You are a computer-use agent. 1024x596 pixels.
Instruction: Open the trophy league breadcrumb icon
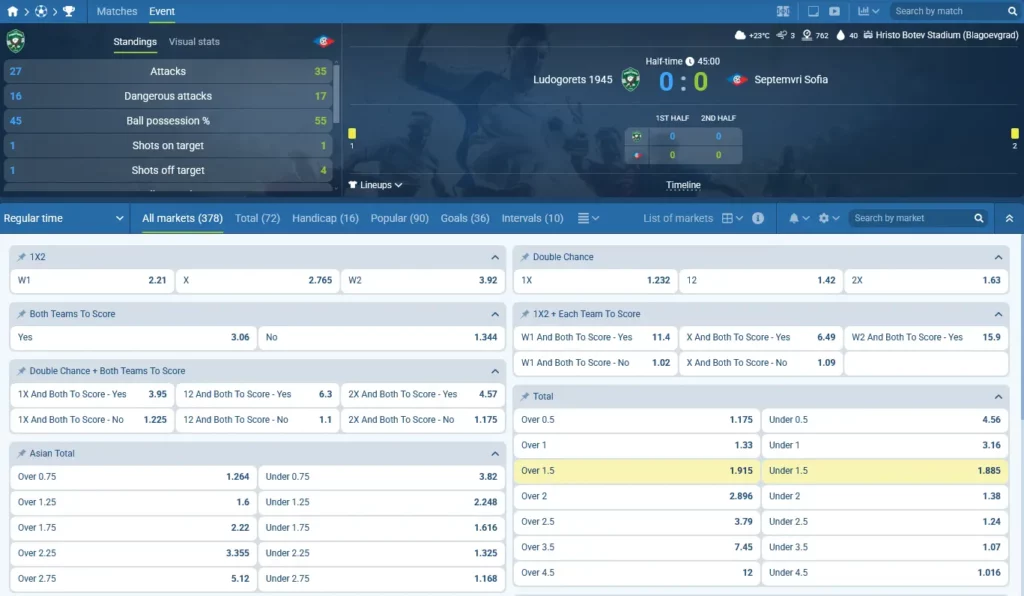69,11
